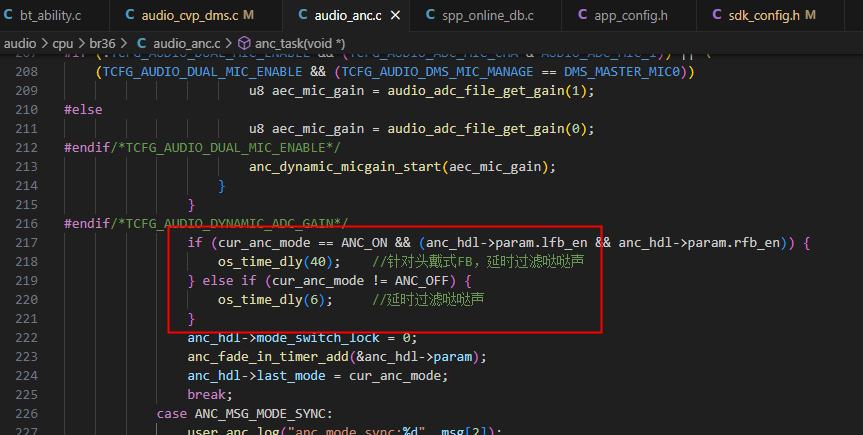Click the #else directive on line 210
This screenshot has width=863, height=435.
pos(83,110)
